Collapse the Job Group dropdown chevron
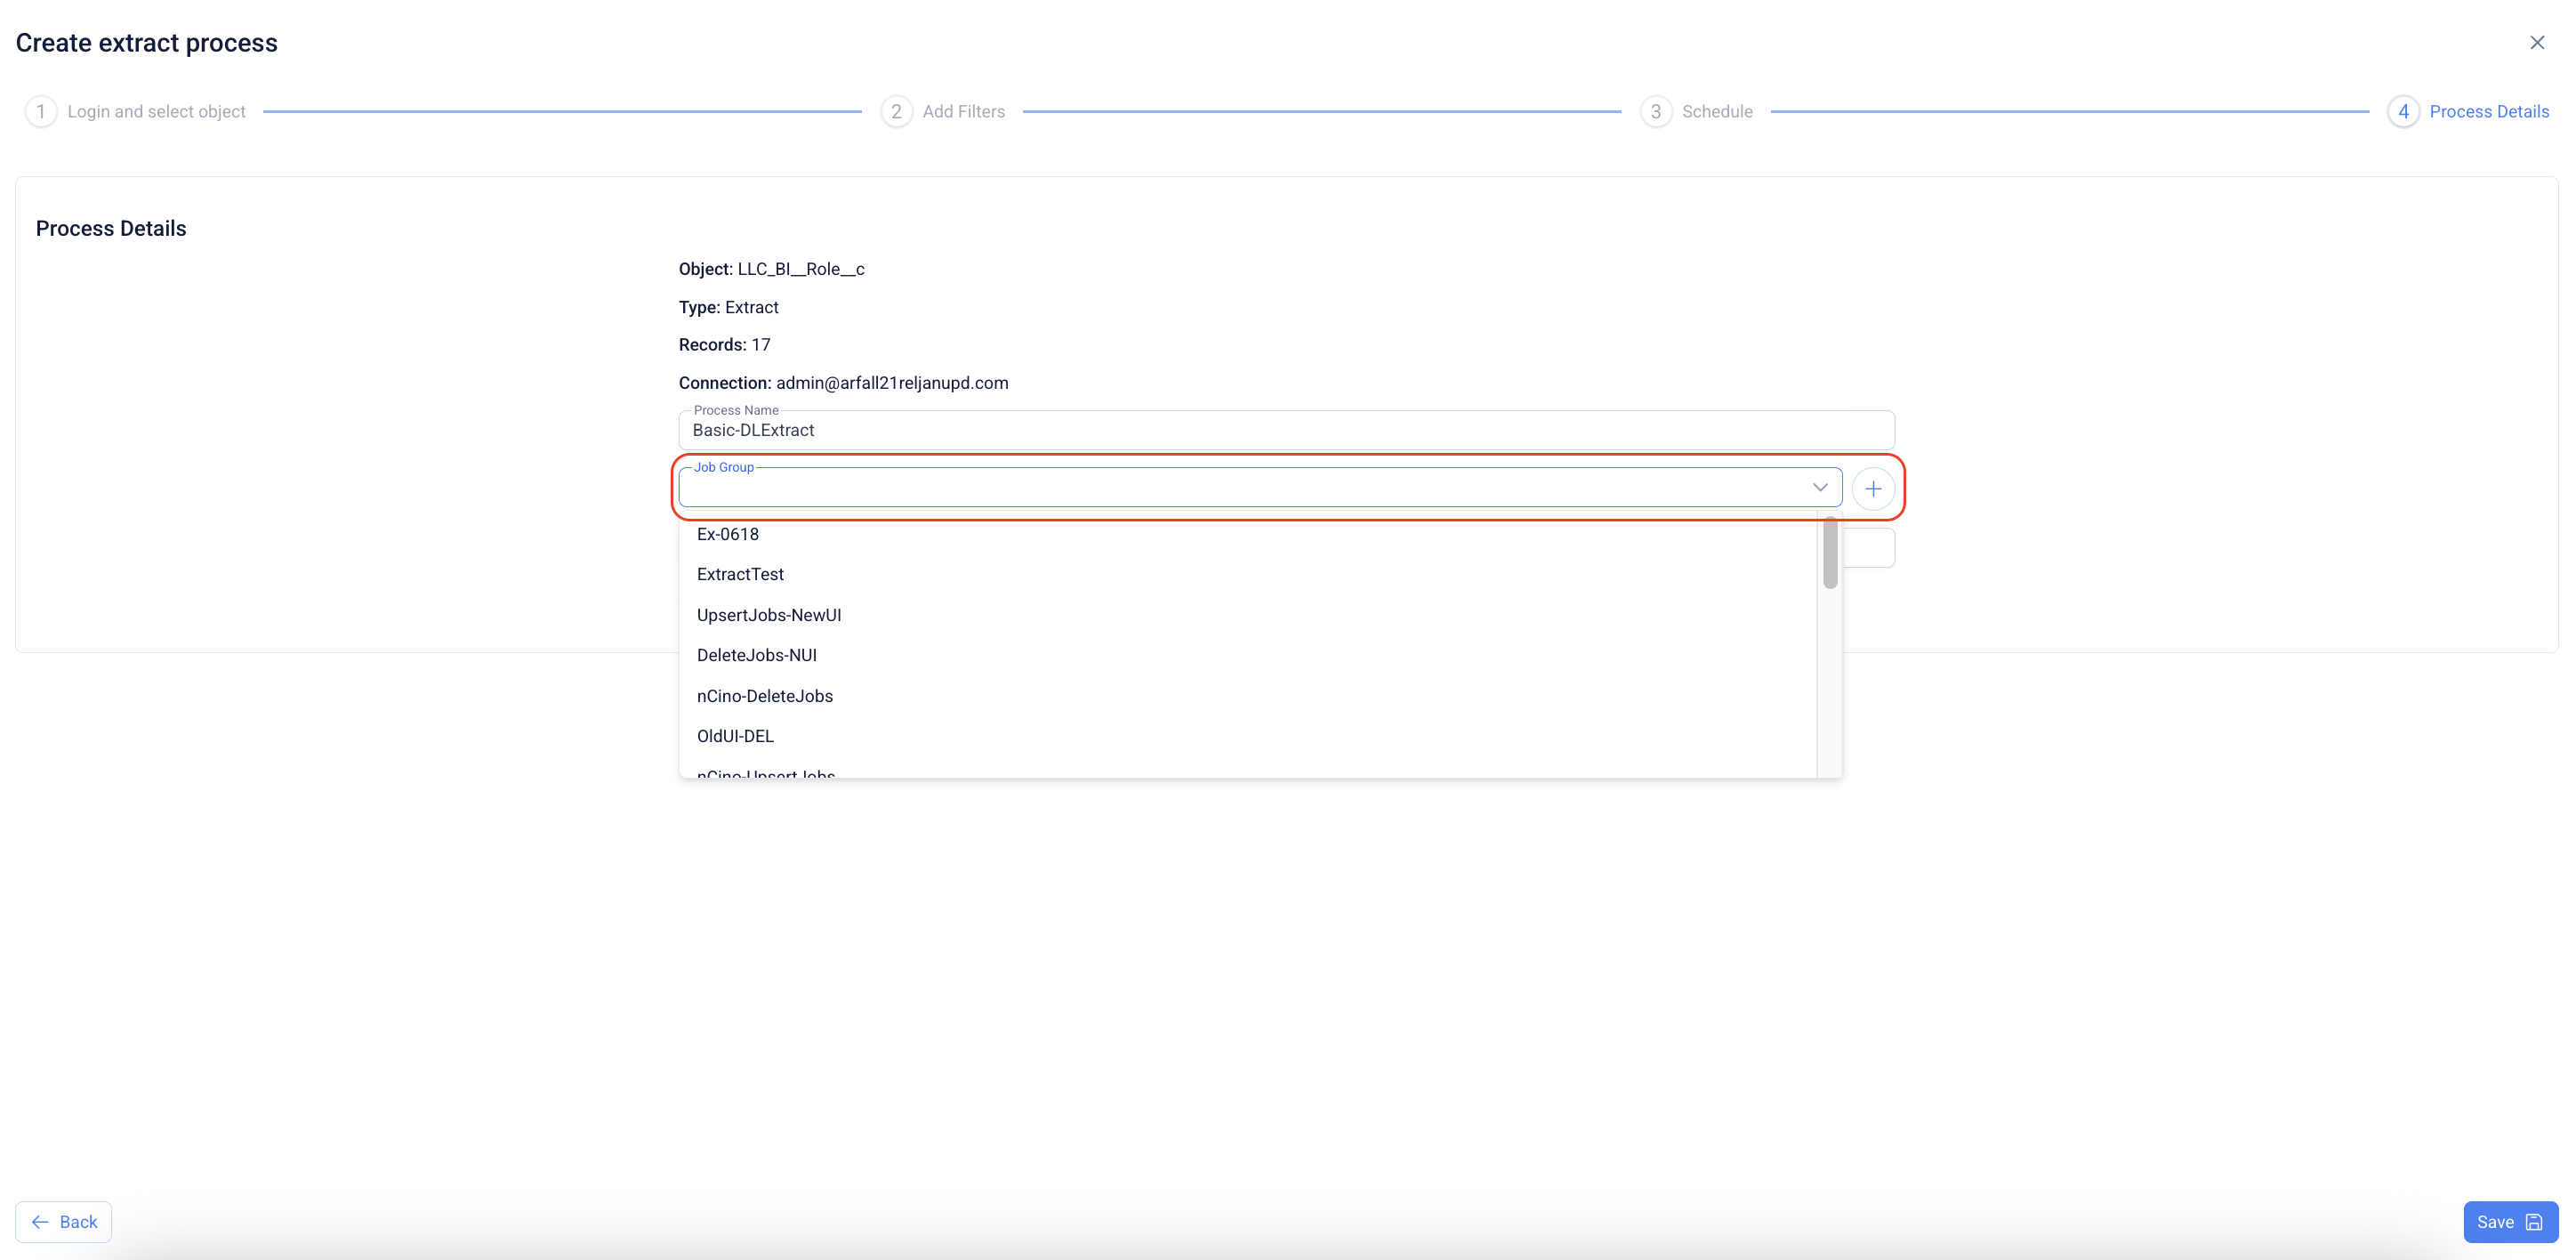 pos(1820,487)
